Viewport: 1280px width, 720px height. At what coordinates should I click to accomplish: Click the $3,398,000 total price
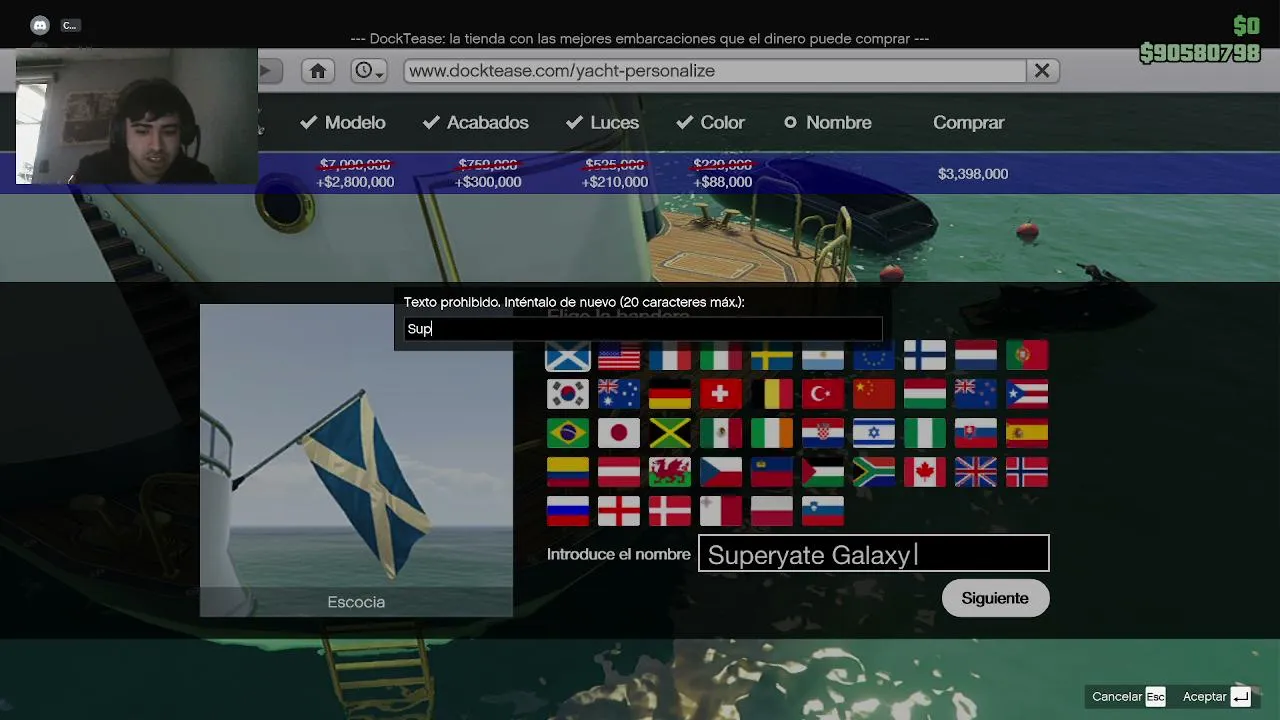point(973,174)
